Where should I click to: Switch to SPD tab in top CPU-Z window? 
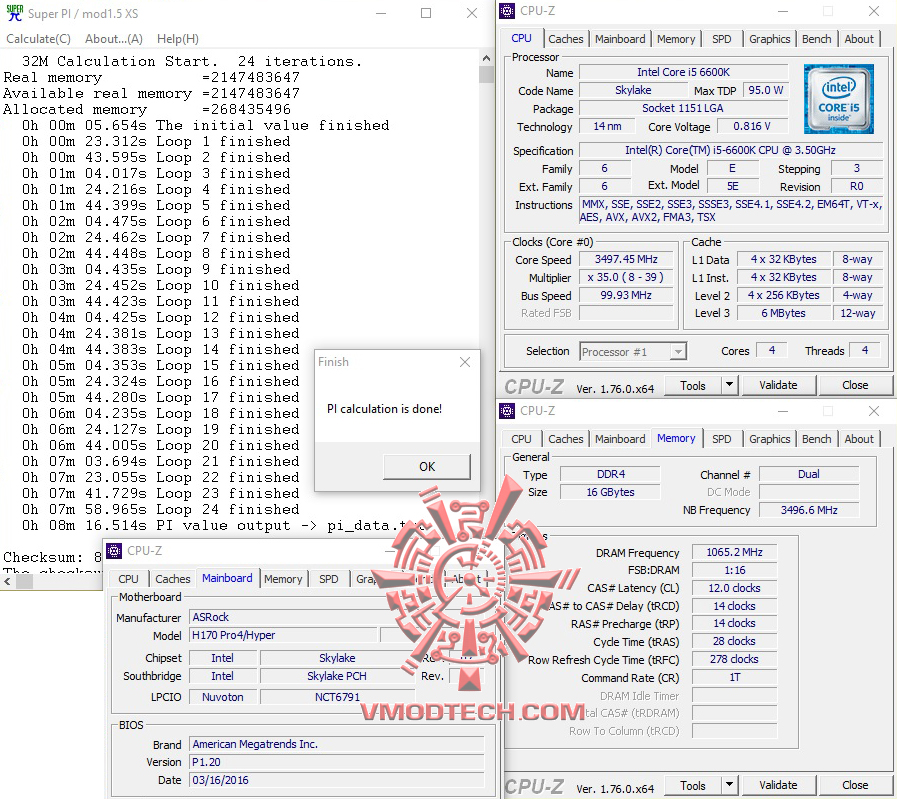pyautogui.click(x=721, y=39)
